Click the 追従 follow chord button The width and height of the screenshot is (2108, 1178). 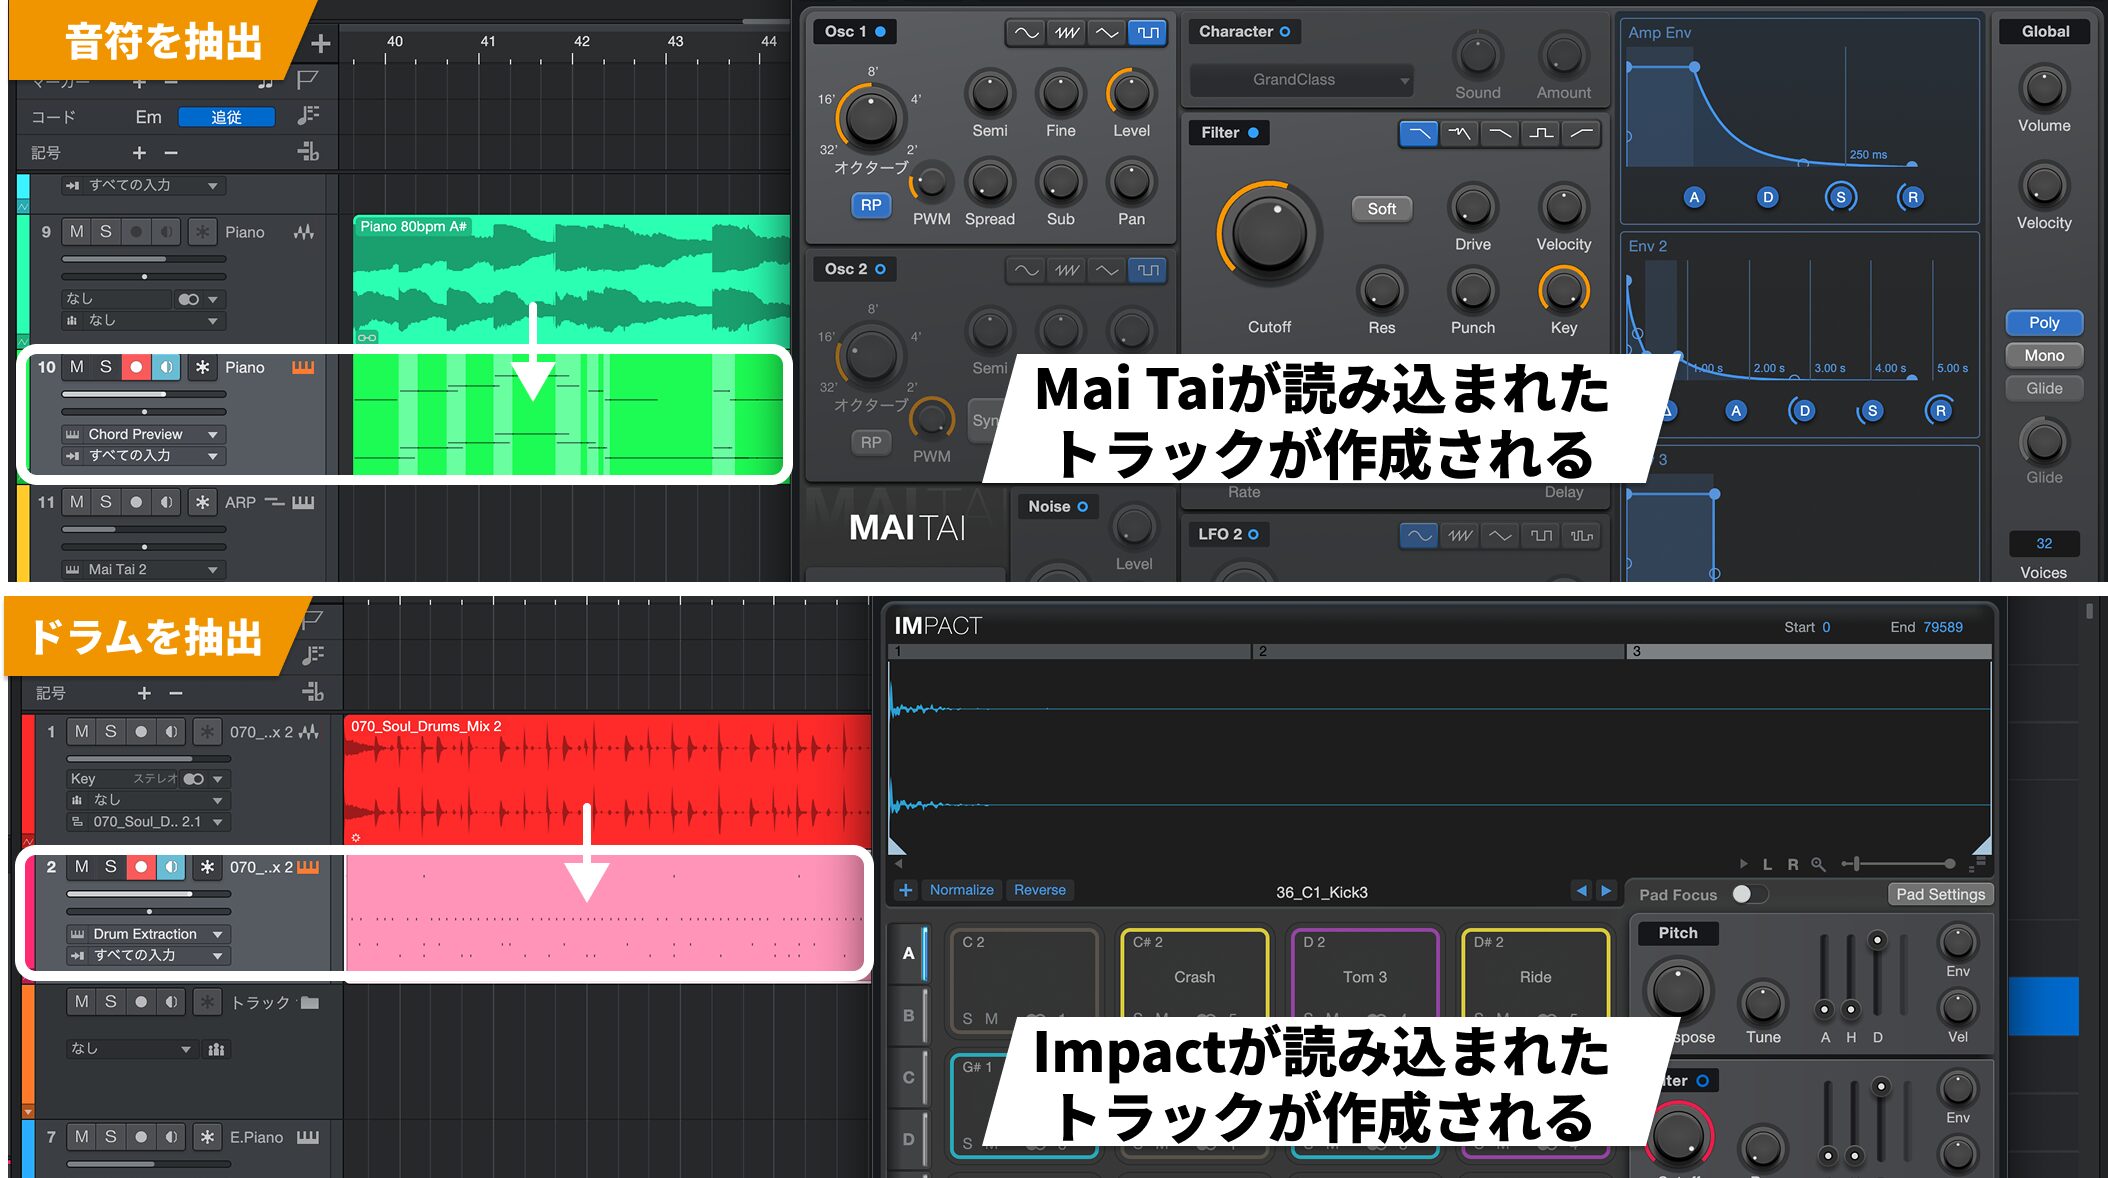tap(226, 117)
